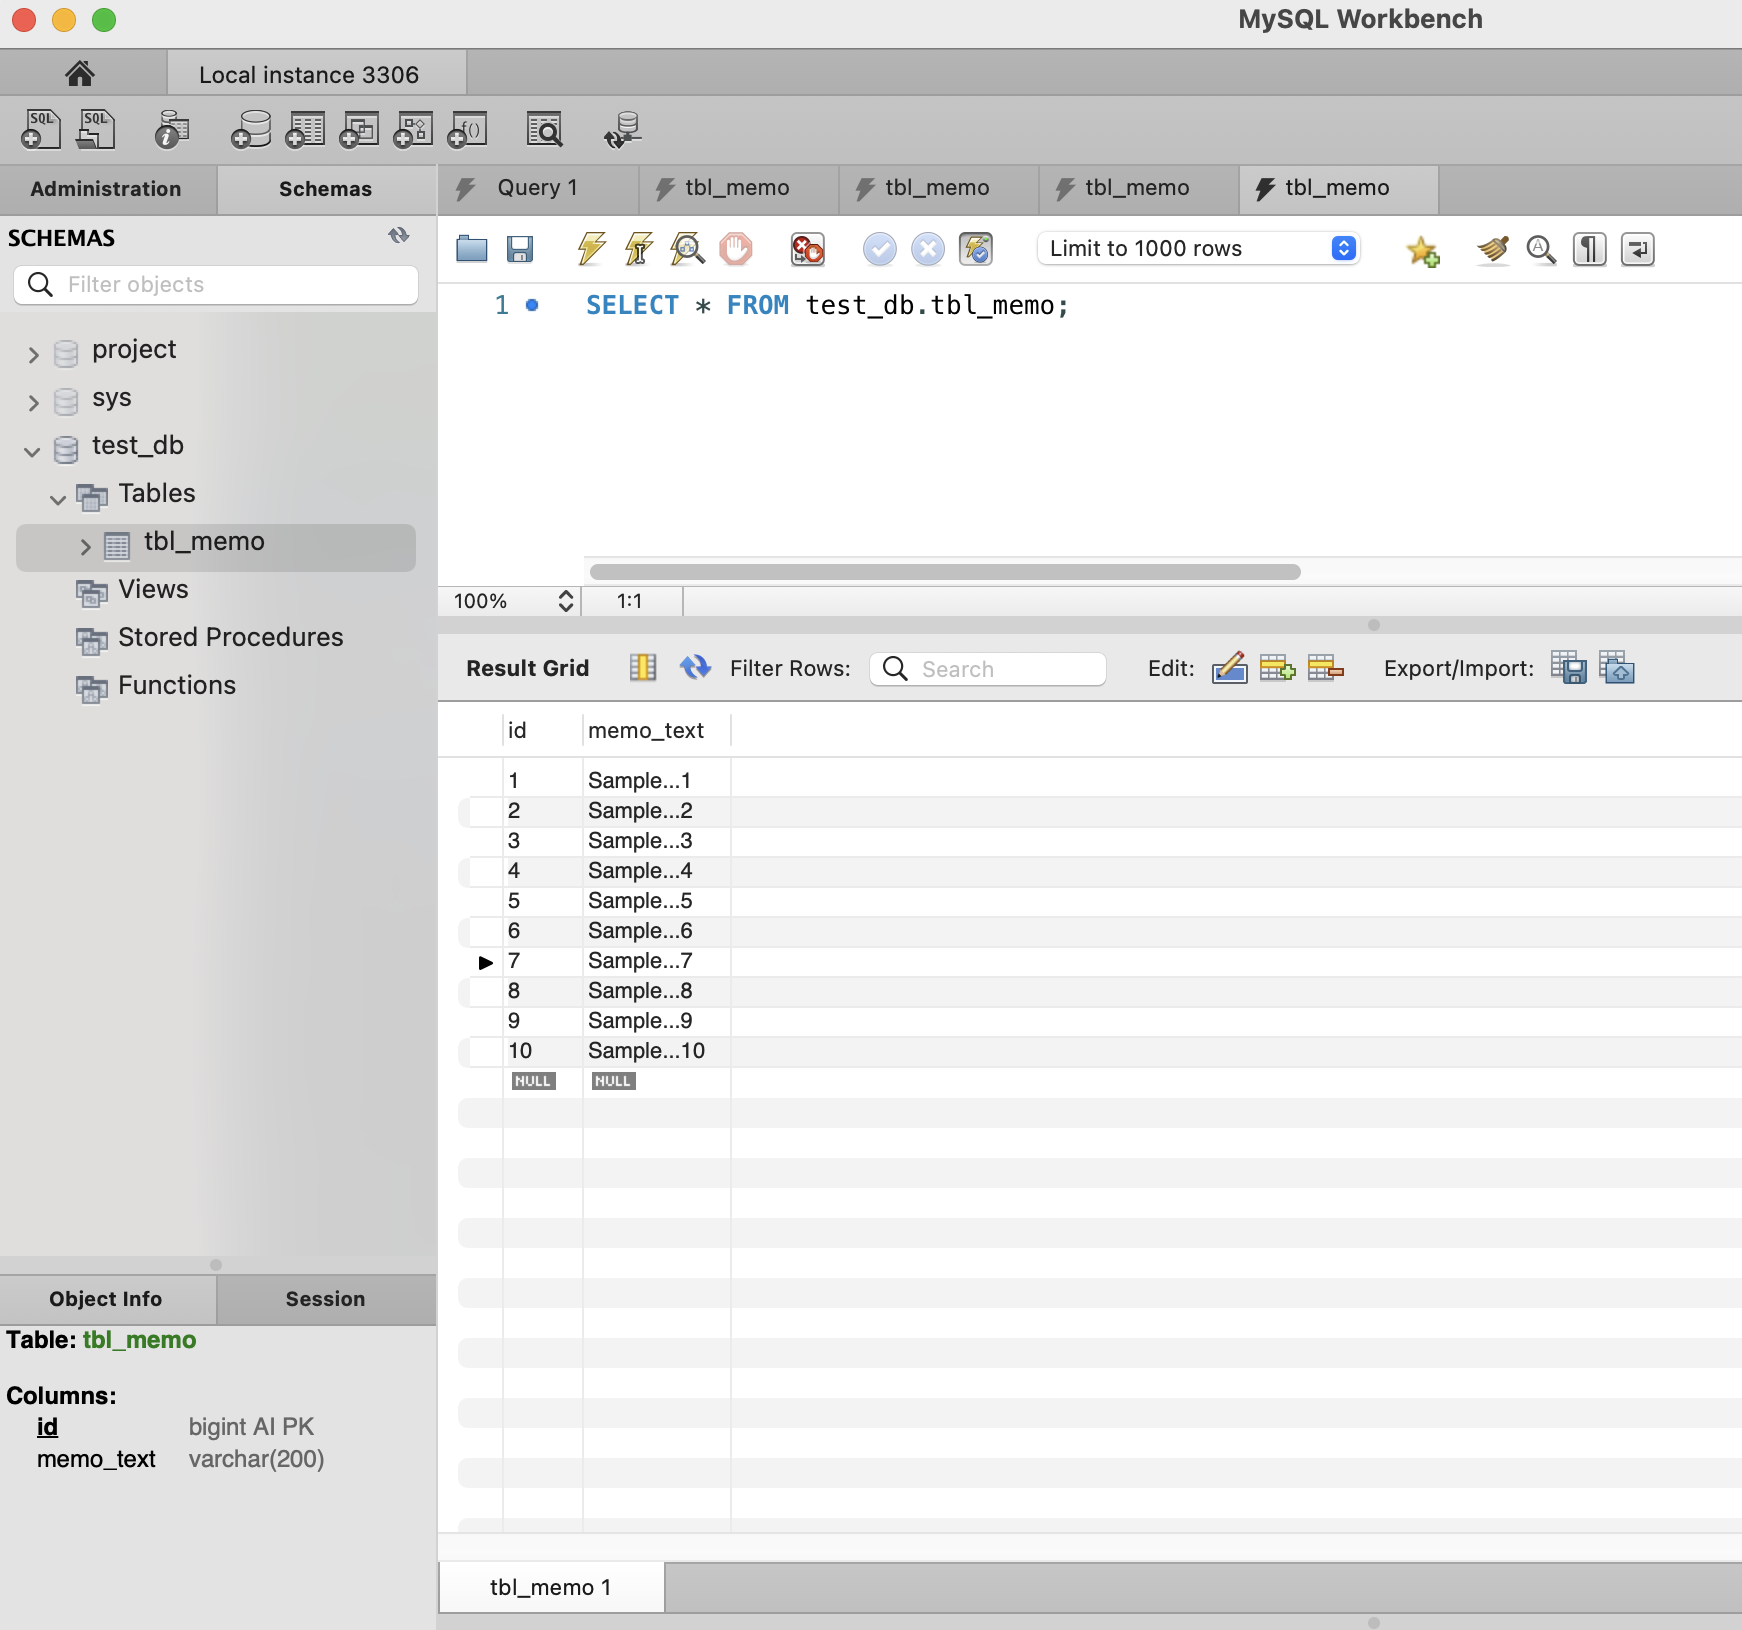Open find panel magnifier icon
Image resolution: width=1742 pixels, height=1630 pixels.
[1541, 249]
